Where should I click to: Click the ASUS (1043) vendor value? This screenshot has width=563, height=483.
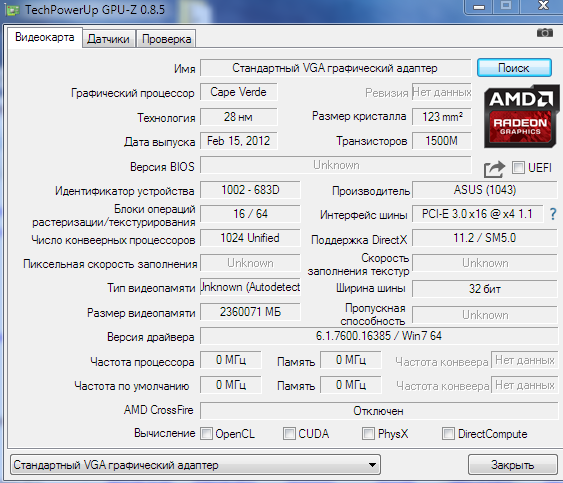pyautogui.click(x=485, y=190)
